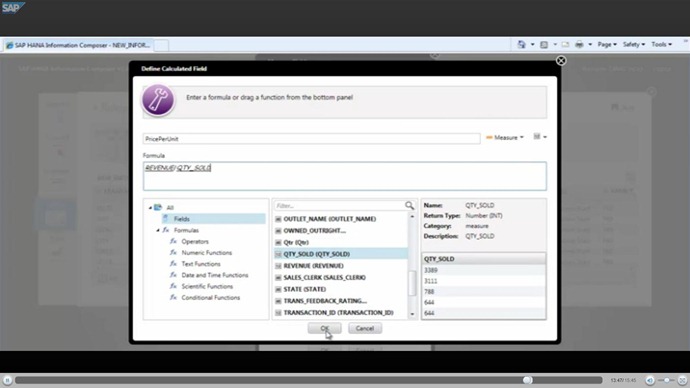Click the PricePerUnit name input field
Viewport: 690px width, 388px height.
(311, 139)
